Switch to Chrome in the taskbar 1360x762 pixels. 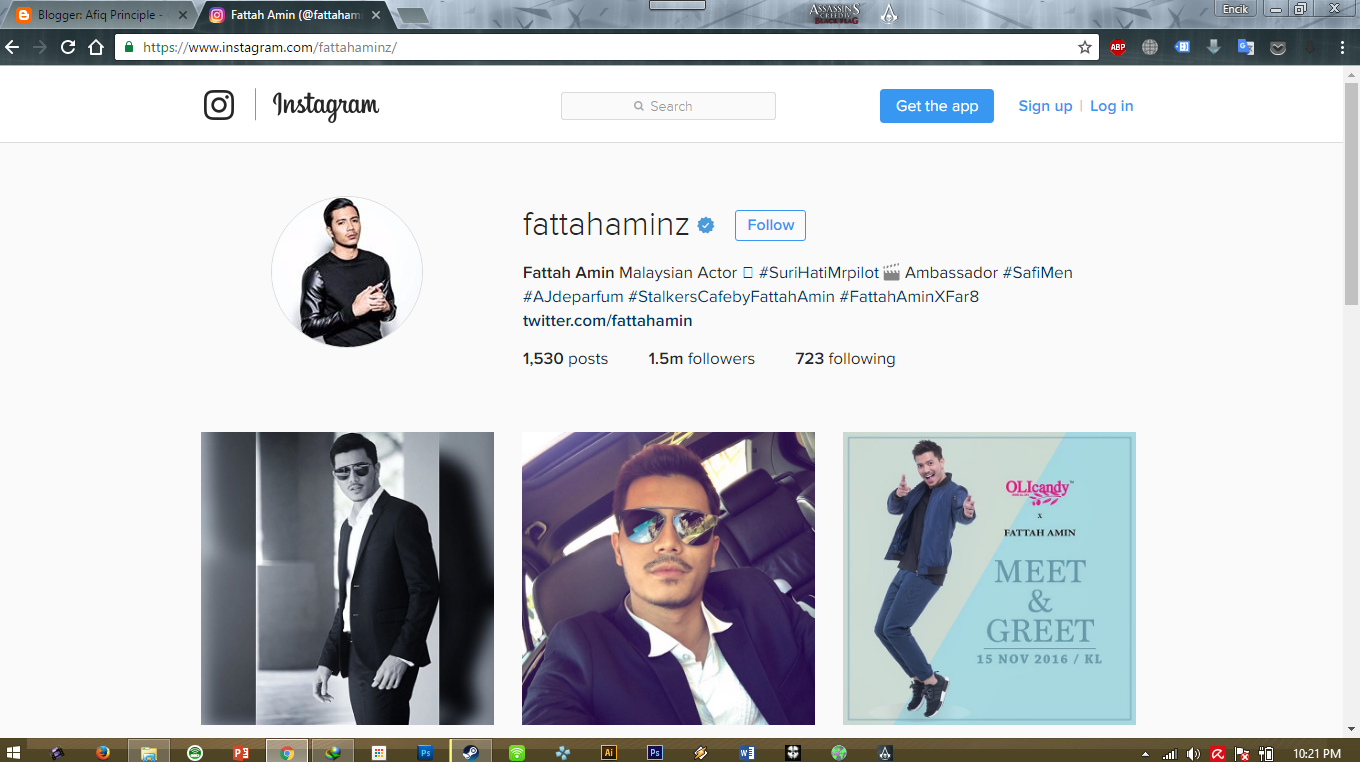click(x=287, y=752)
